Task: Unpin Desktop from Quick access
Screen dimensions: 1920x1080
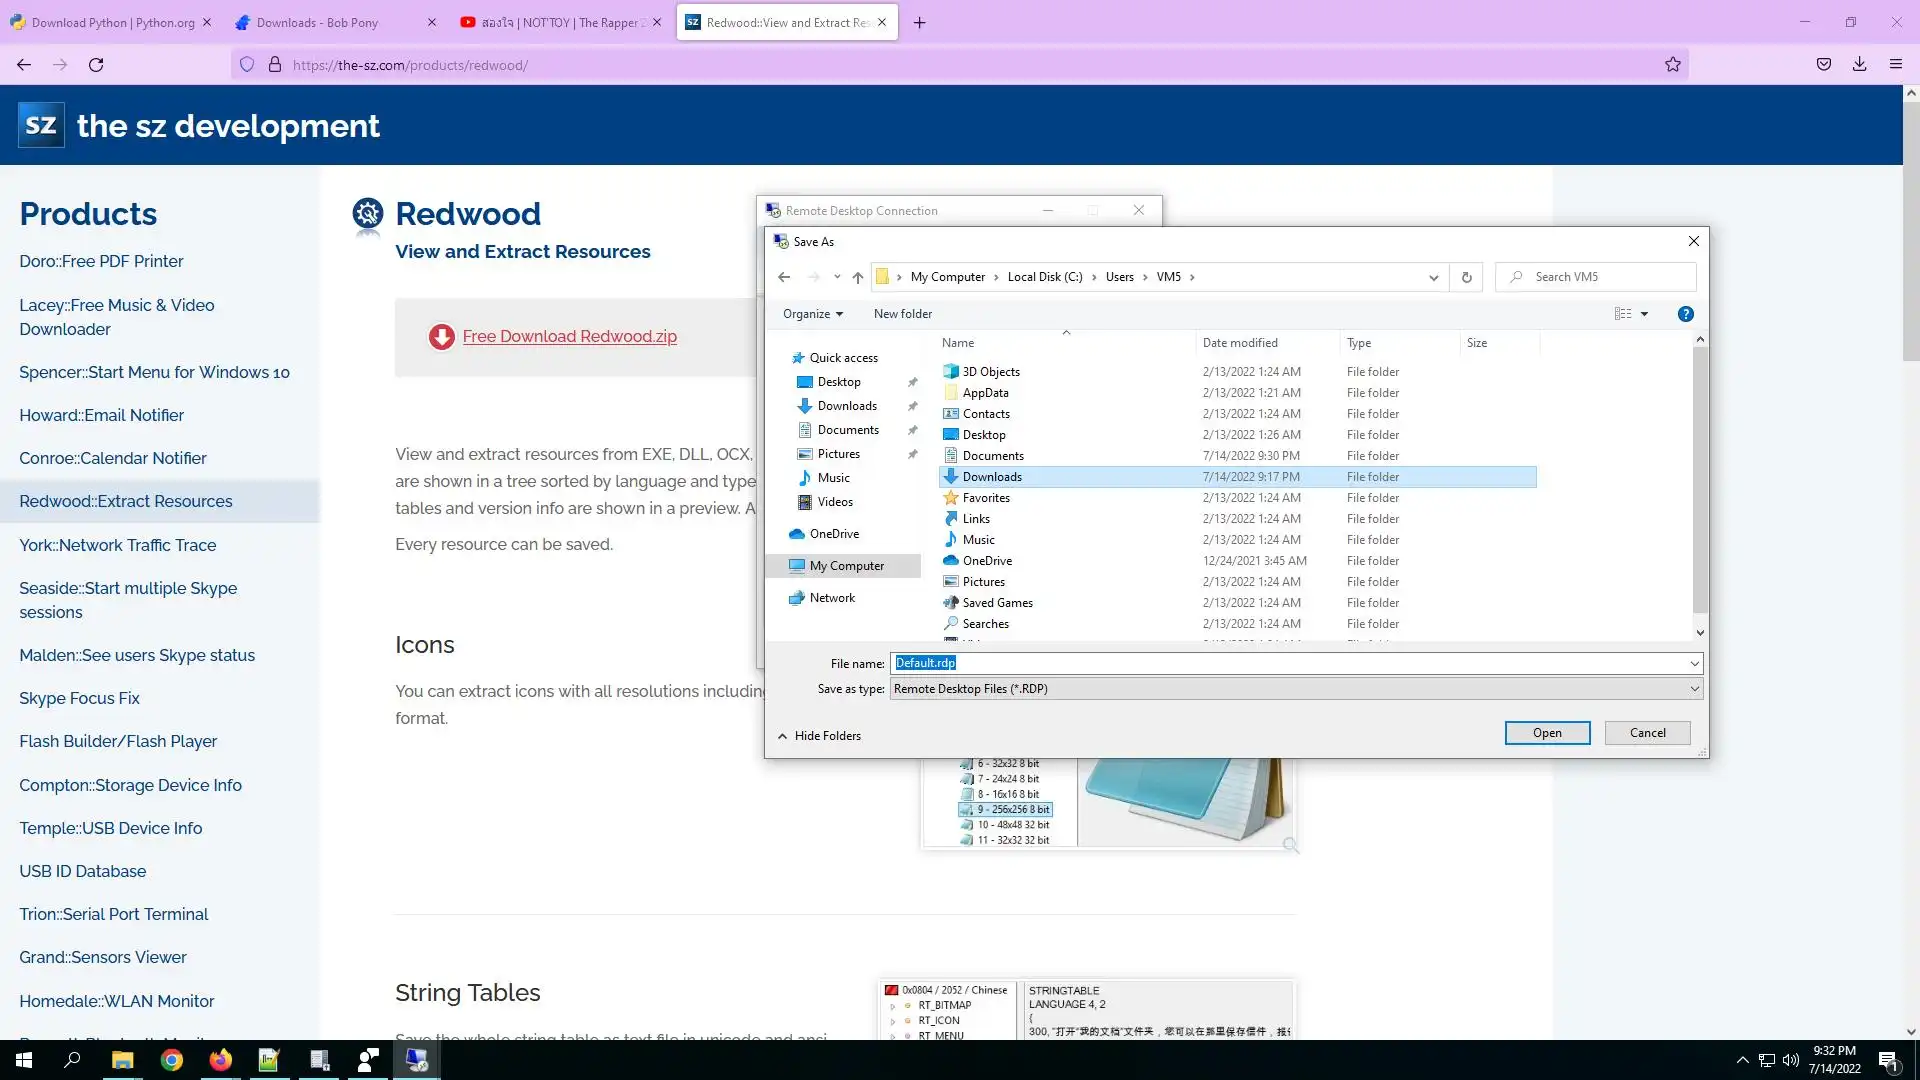Action: point(912,382)
